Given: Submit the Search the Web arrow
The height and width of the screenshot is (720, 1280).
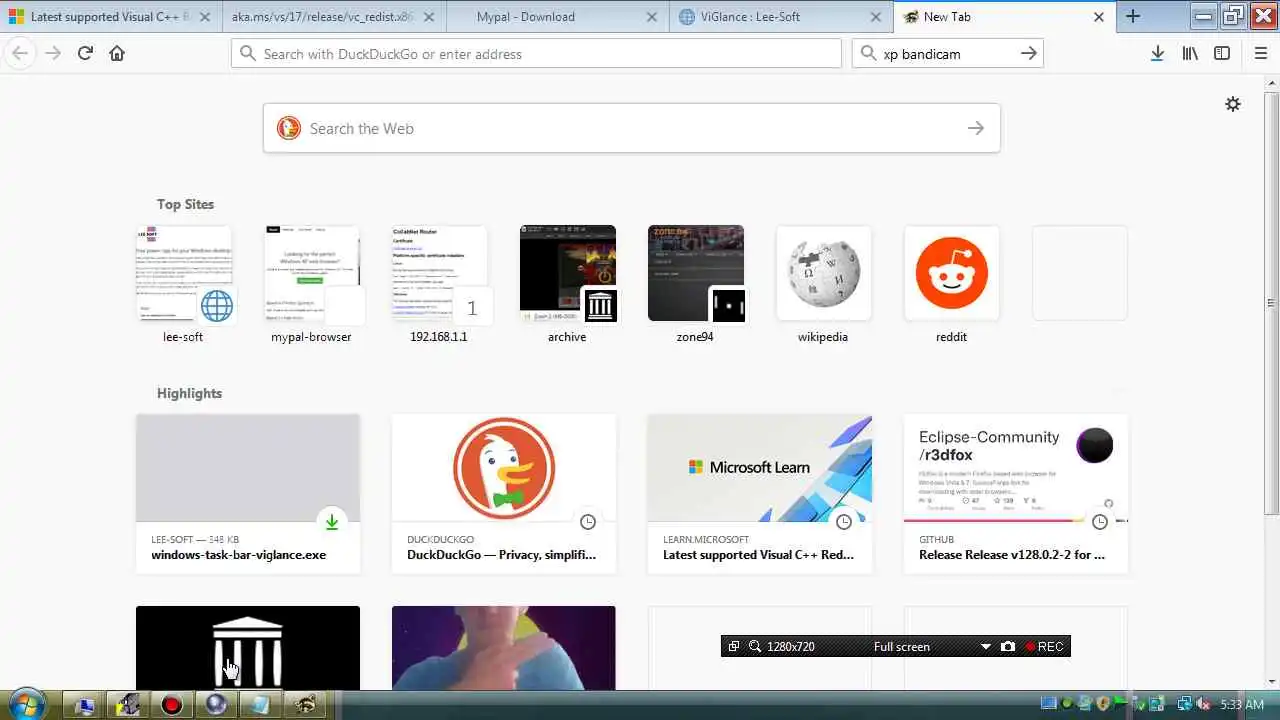Looking at the screenshot, I should tap(976, 128).
